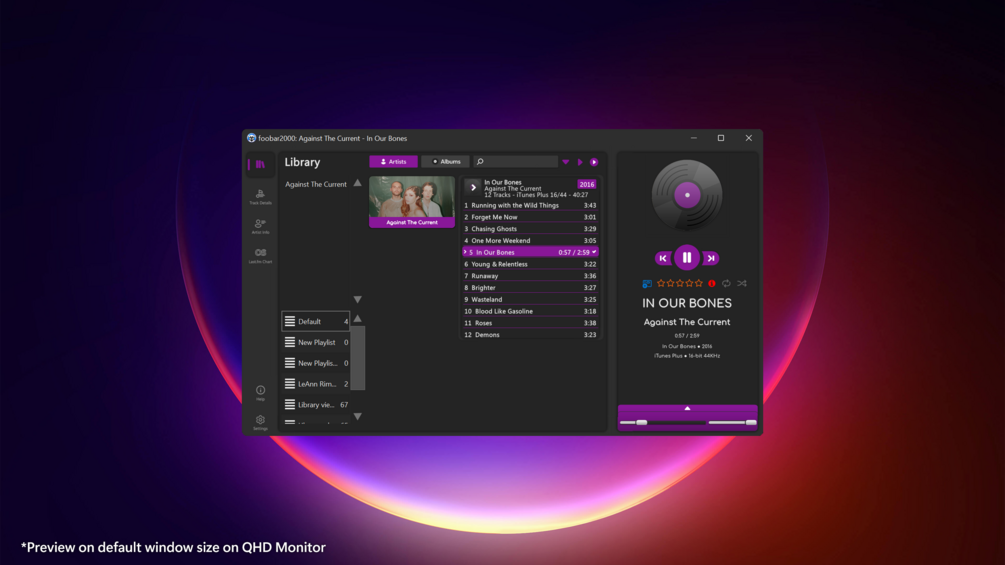
Task: Expand the bottom purple panel arrow
Action: tap(687, 408)
